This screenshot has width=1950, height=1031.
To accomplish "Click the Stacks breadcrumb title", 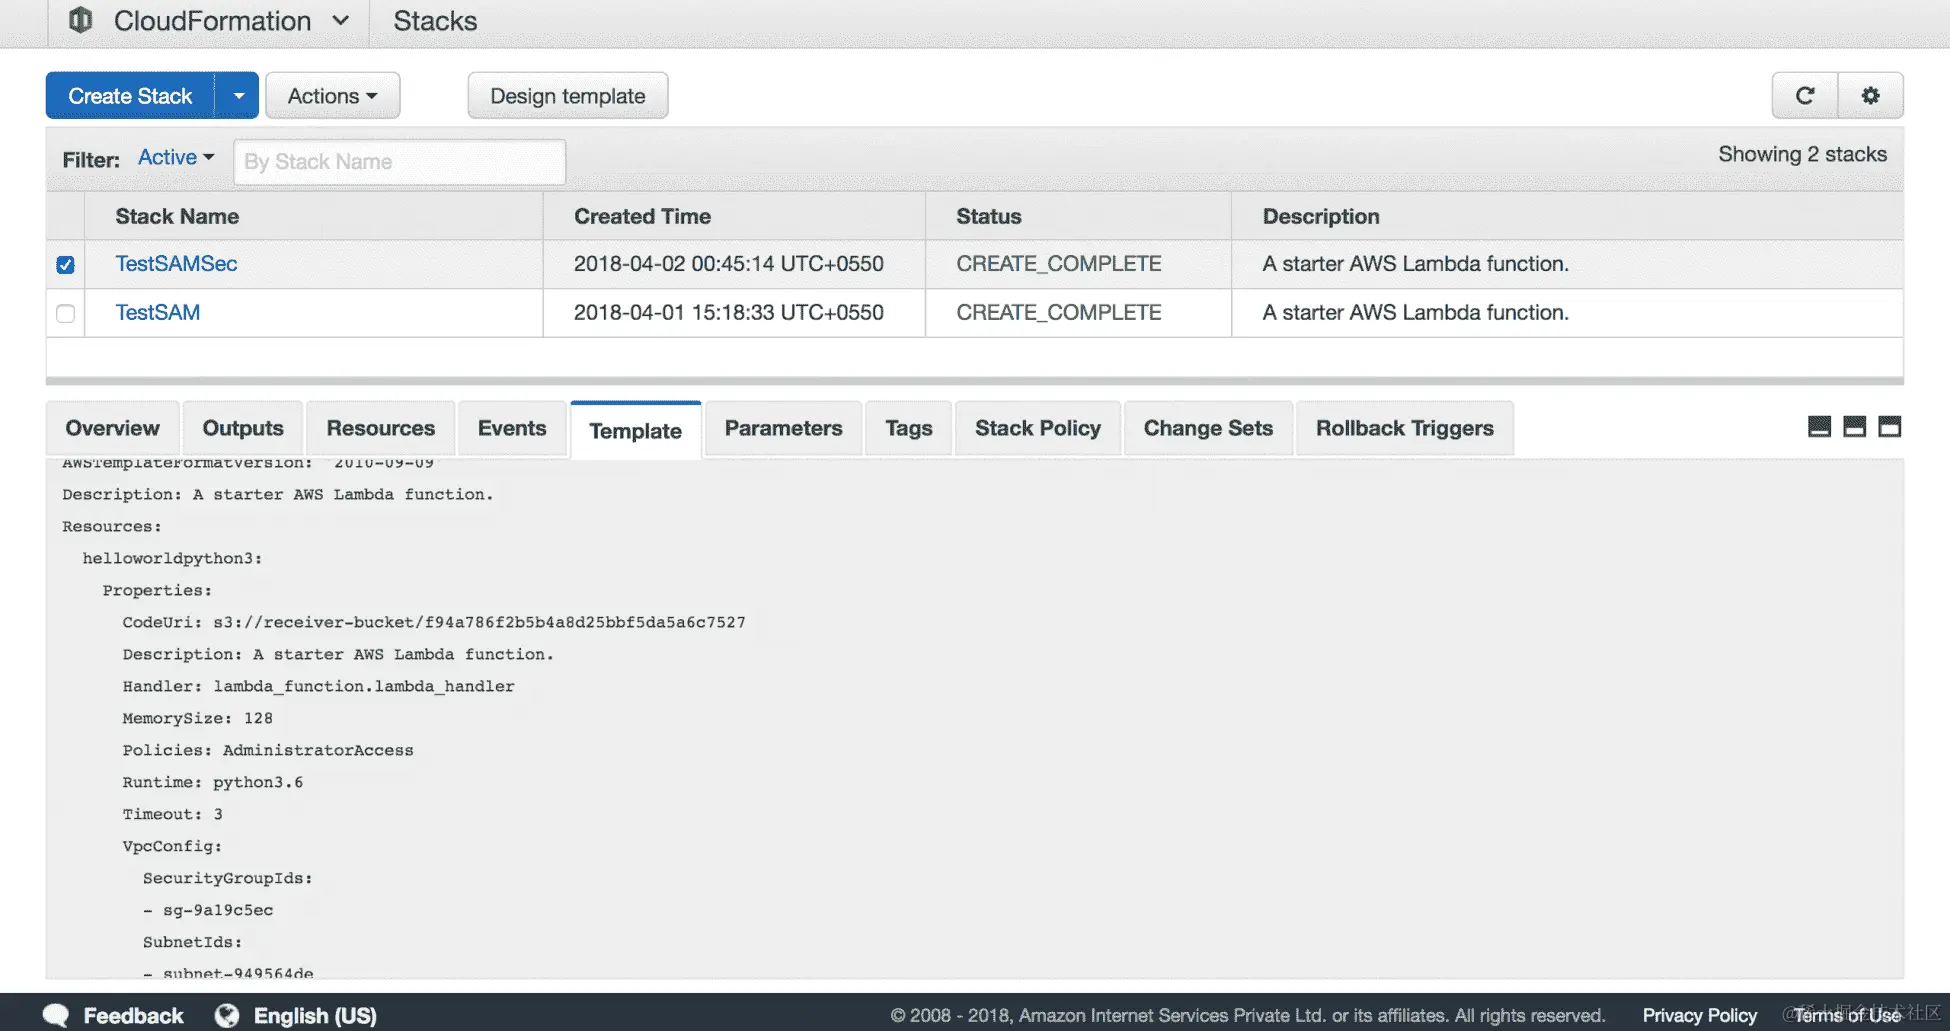I will [435, 21].
